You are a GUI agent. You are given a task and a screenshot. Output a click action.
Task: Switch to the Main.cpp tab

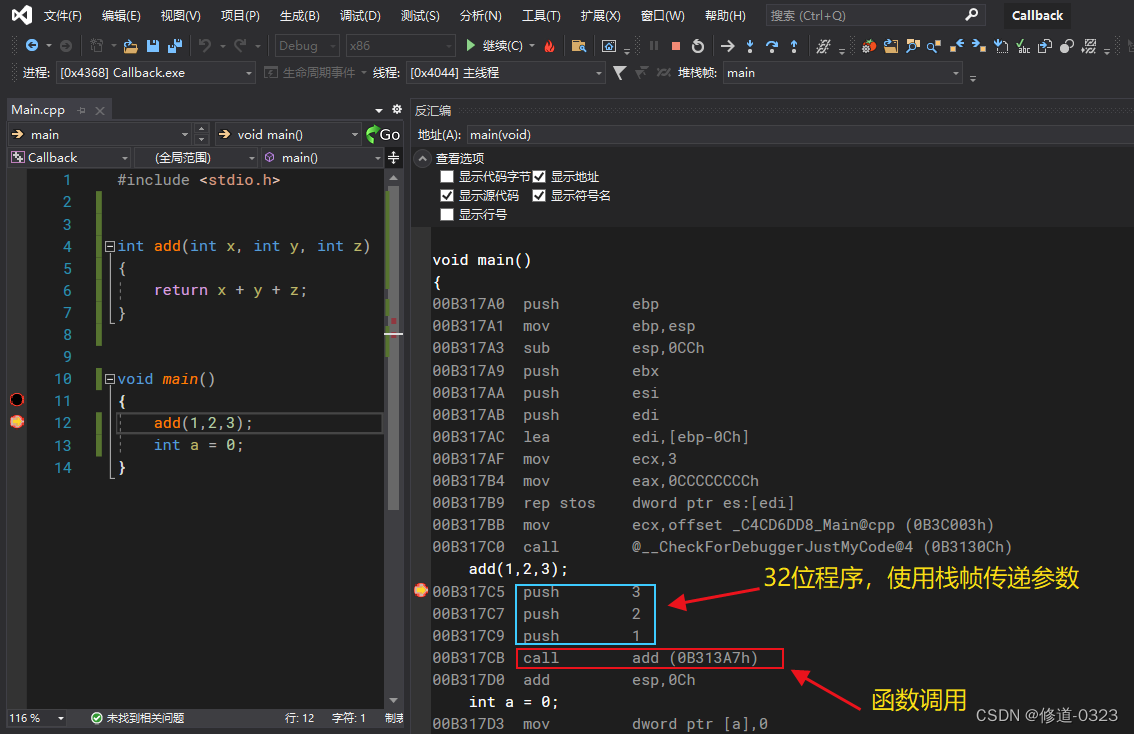(38, 110)
